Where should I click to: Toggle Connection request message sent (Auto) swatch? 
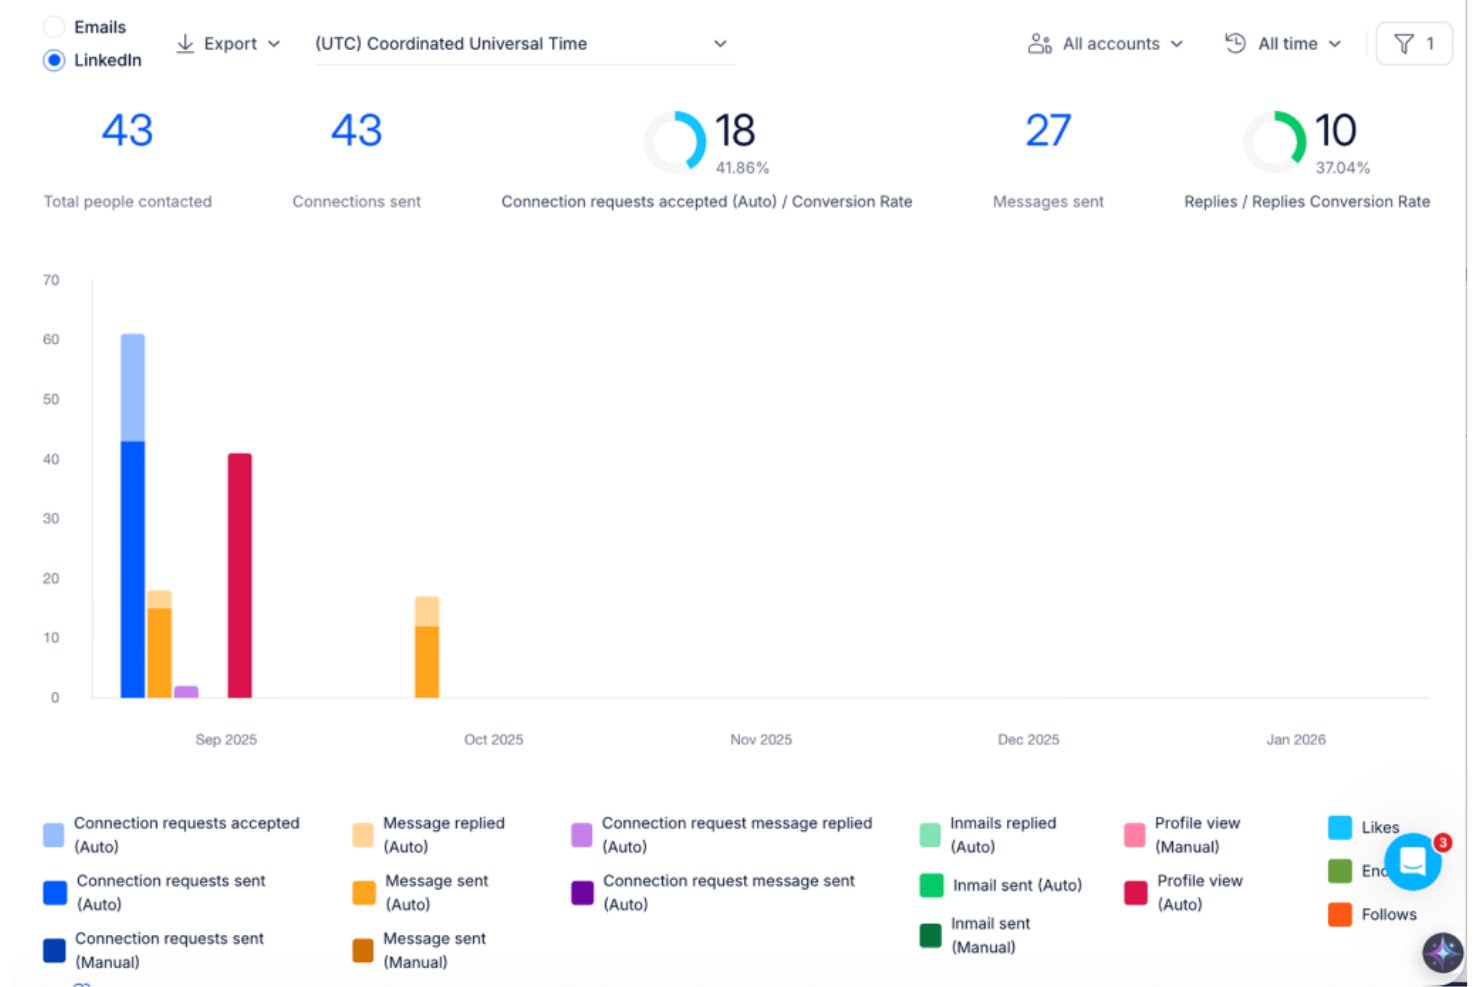tap(582, 892)
